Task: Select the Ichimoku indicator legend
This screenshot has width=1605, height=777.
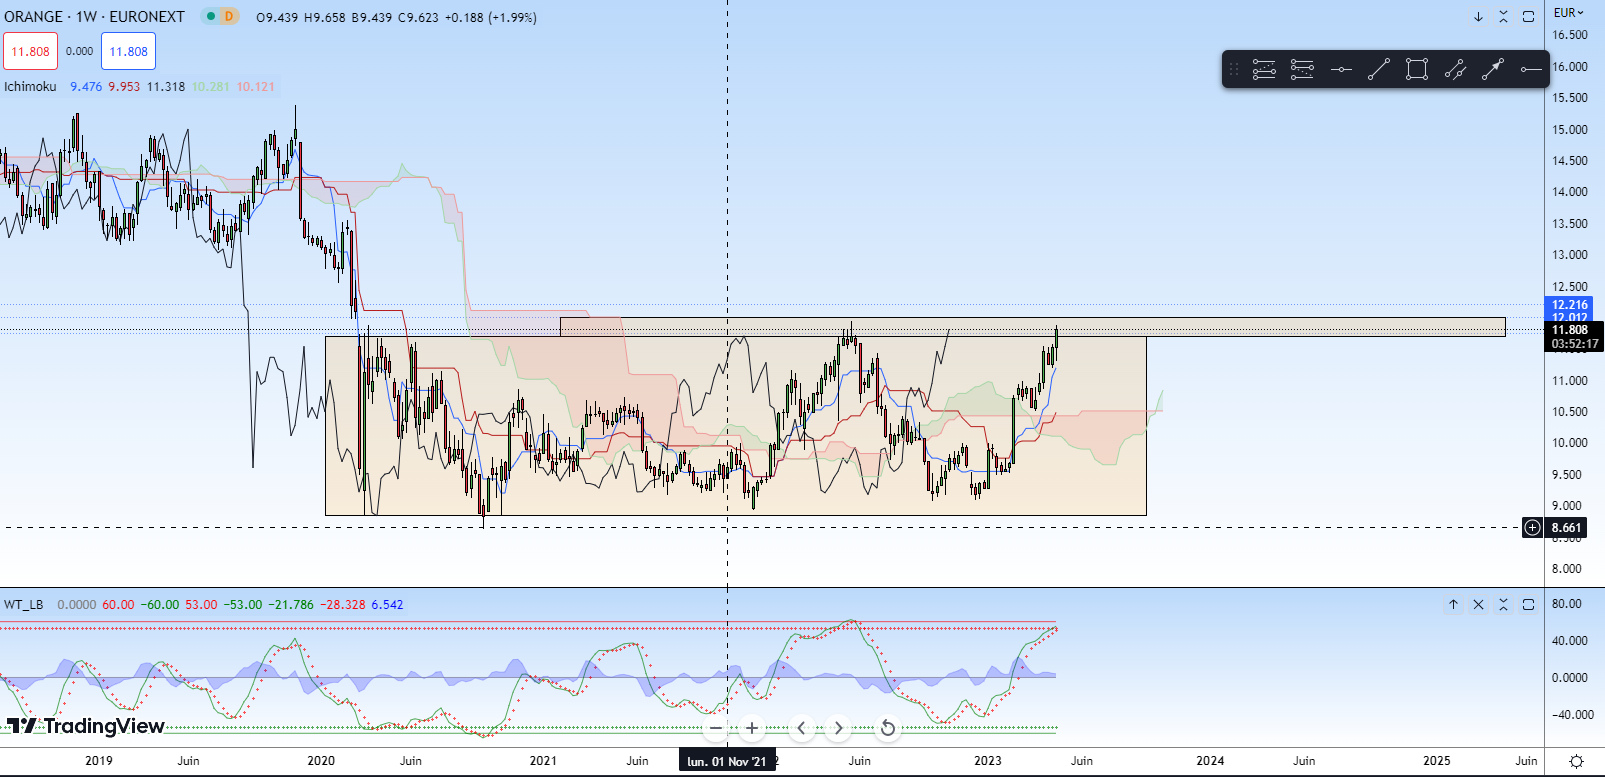Action: [x=30, y=87]
